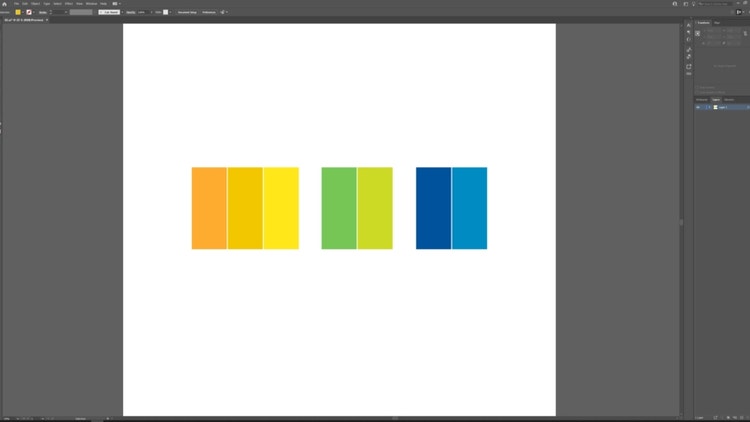Toggle Layer 1 visibility eye
Screen dimensions: 750x422
click(x=698, y=107)
